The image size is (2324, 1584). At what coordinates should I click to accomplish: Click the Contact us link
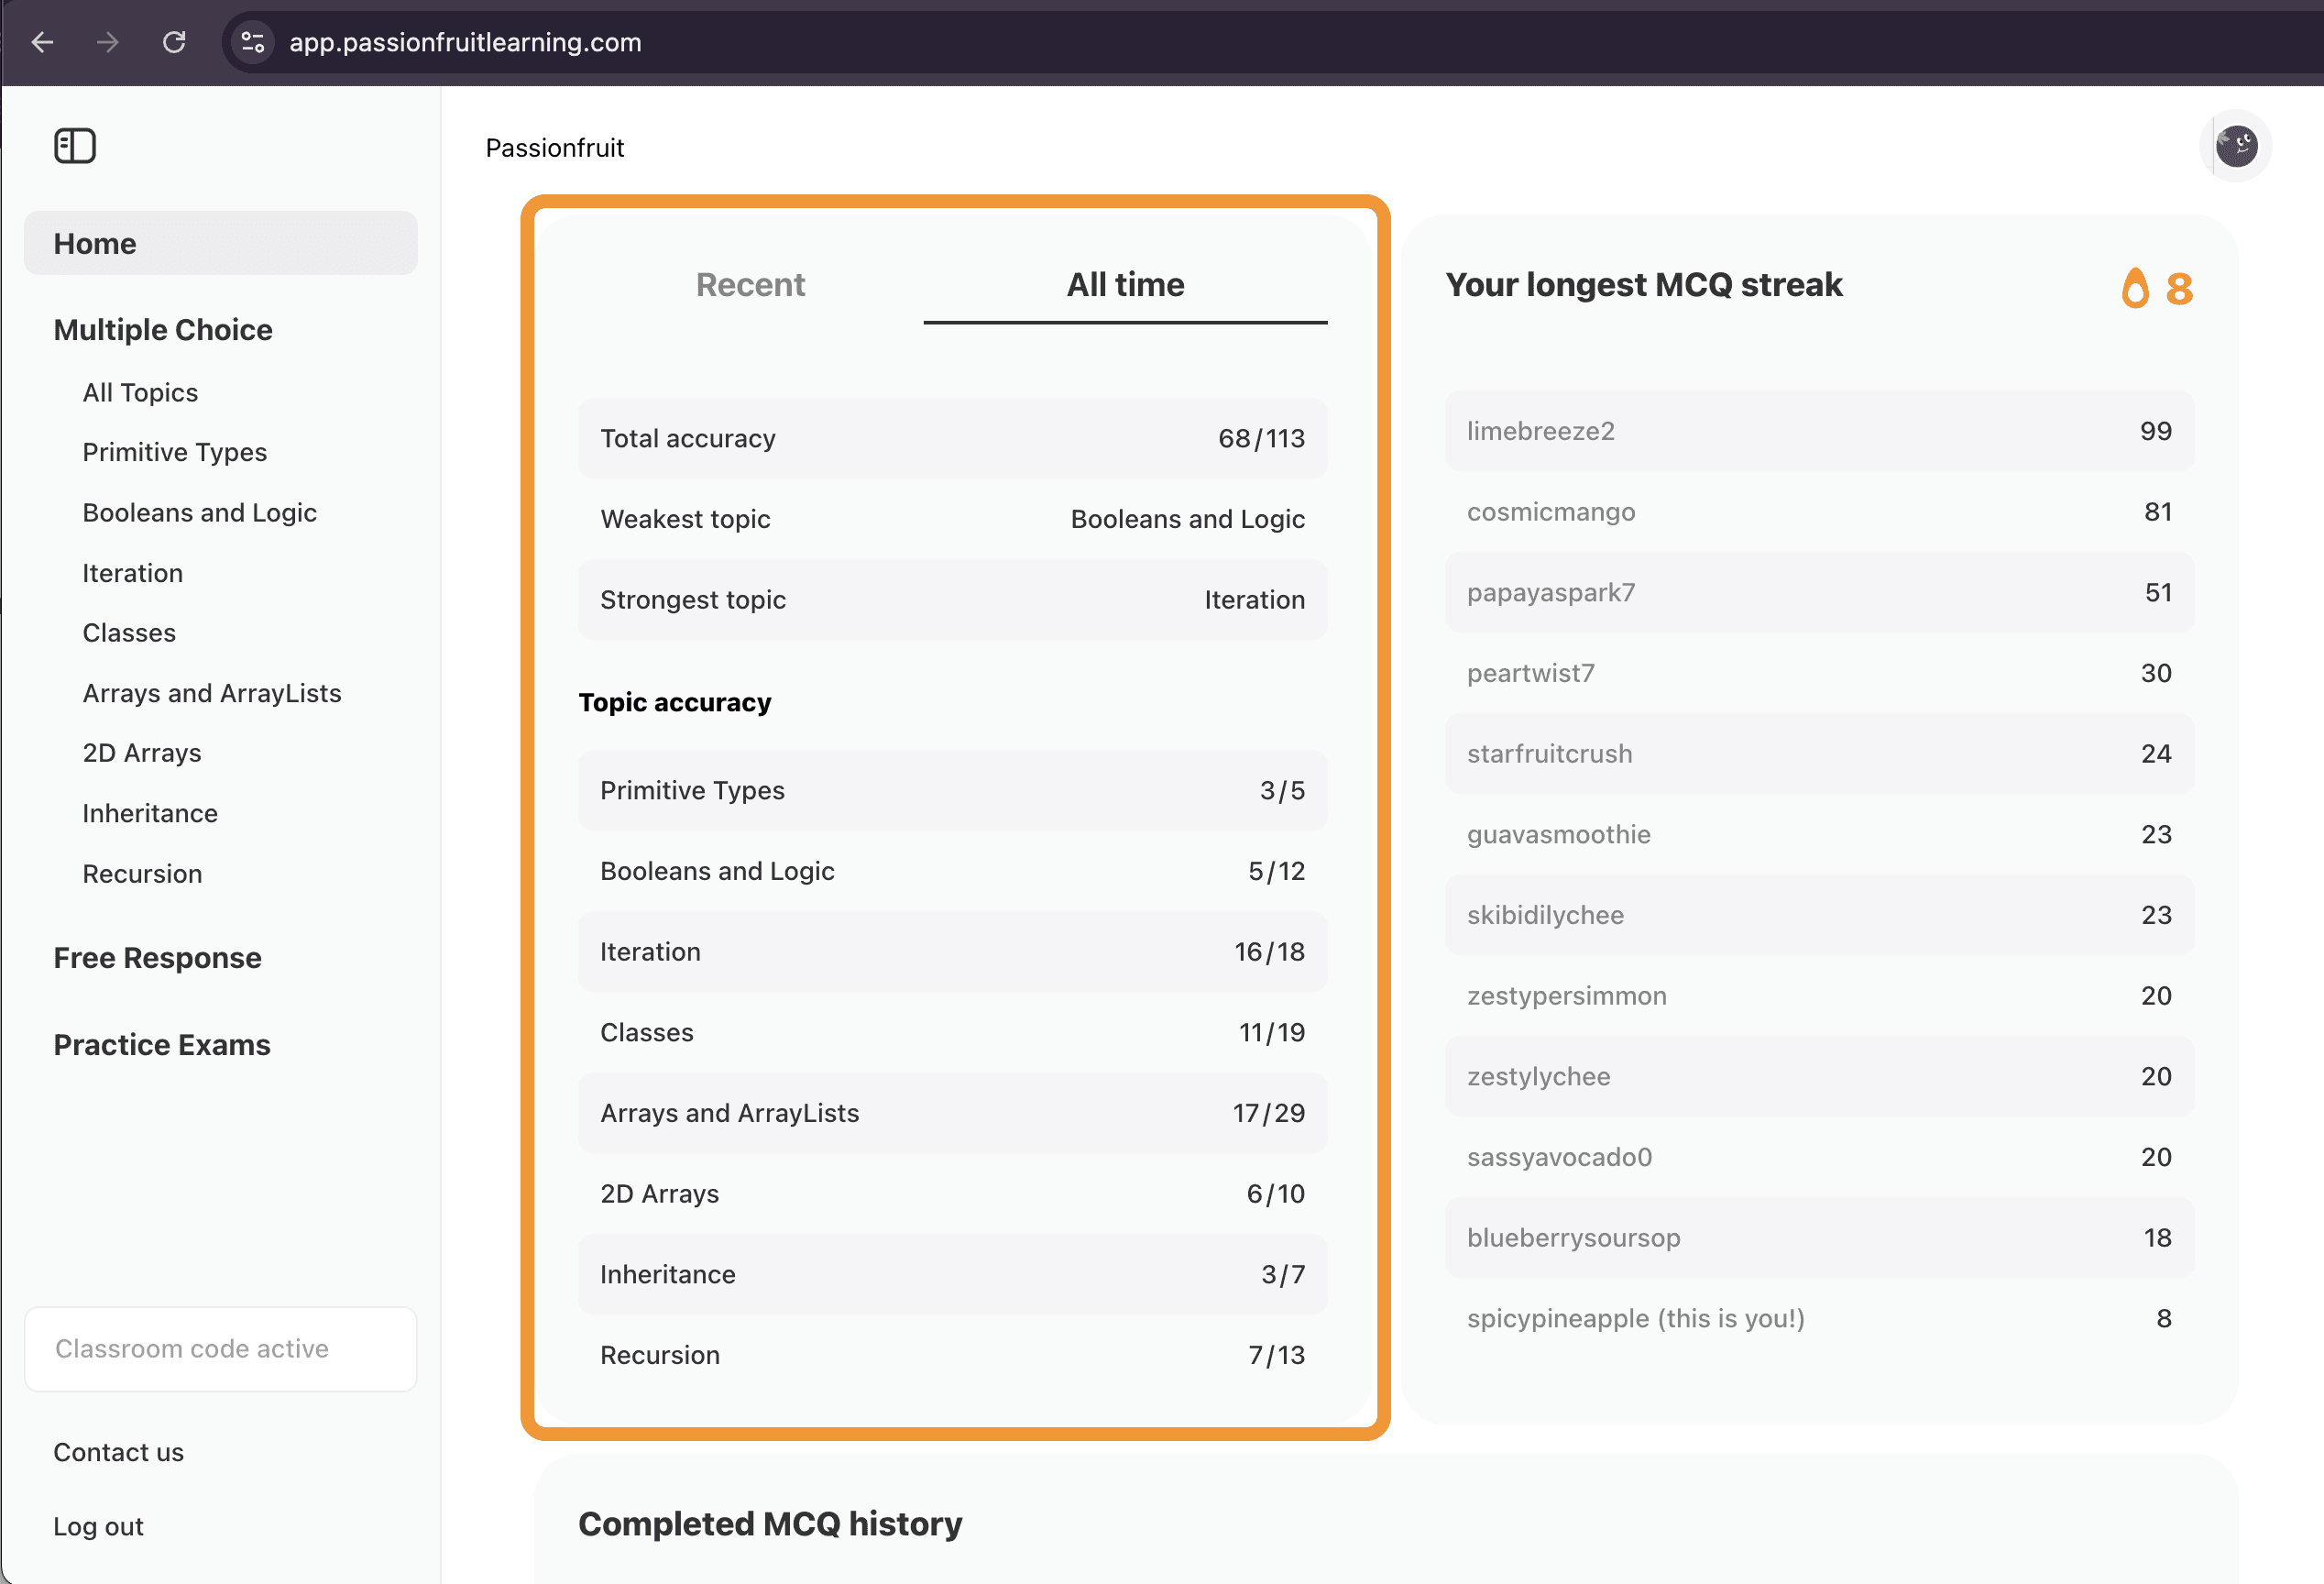pos(118,1452)
